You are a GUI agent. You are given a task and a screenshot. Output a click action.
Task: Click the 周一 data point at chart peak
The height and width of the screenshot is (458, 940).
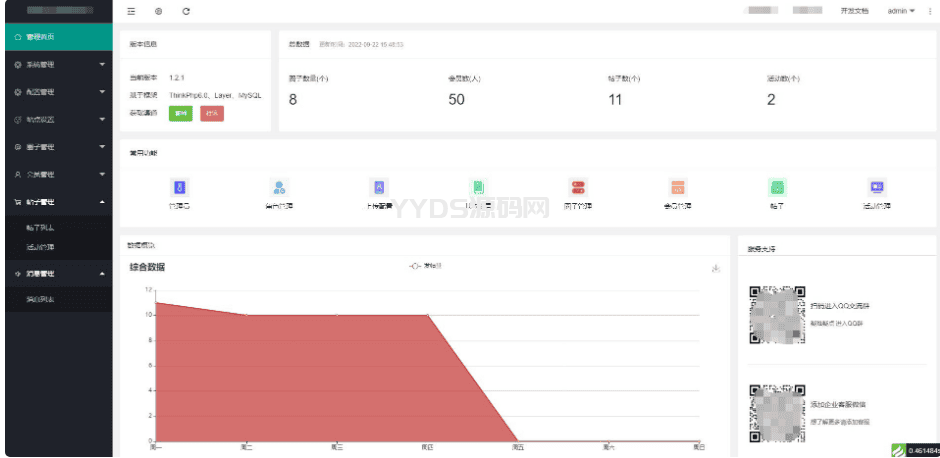coord(156,302)
